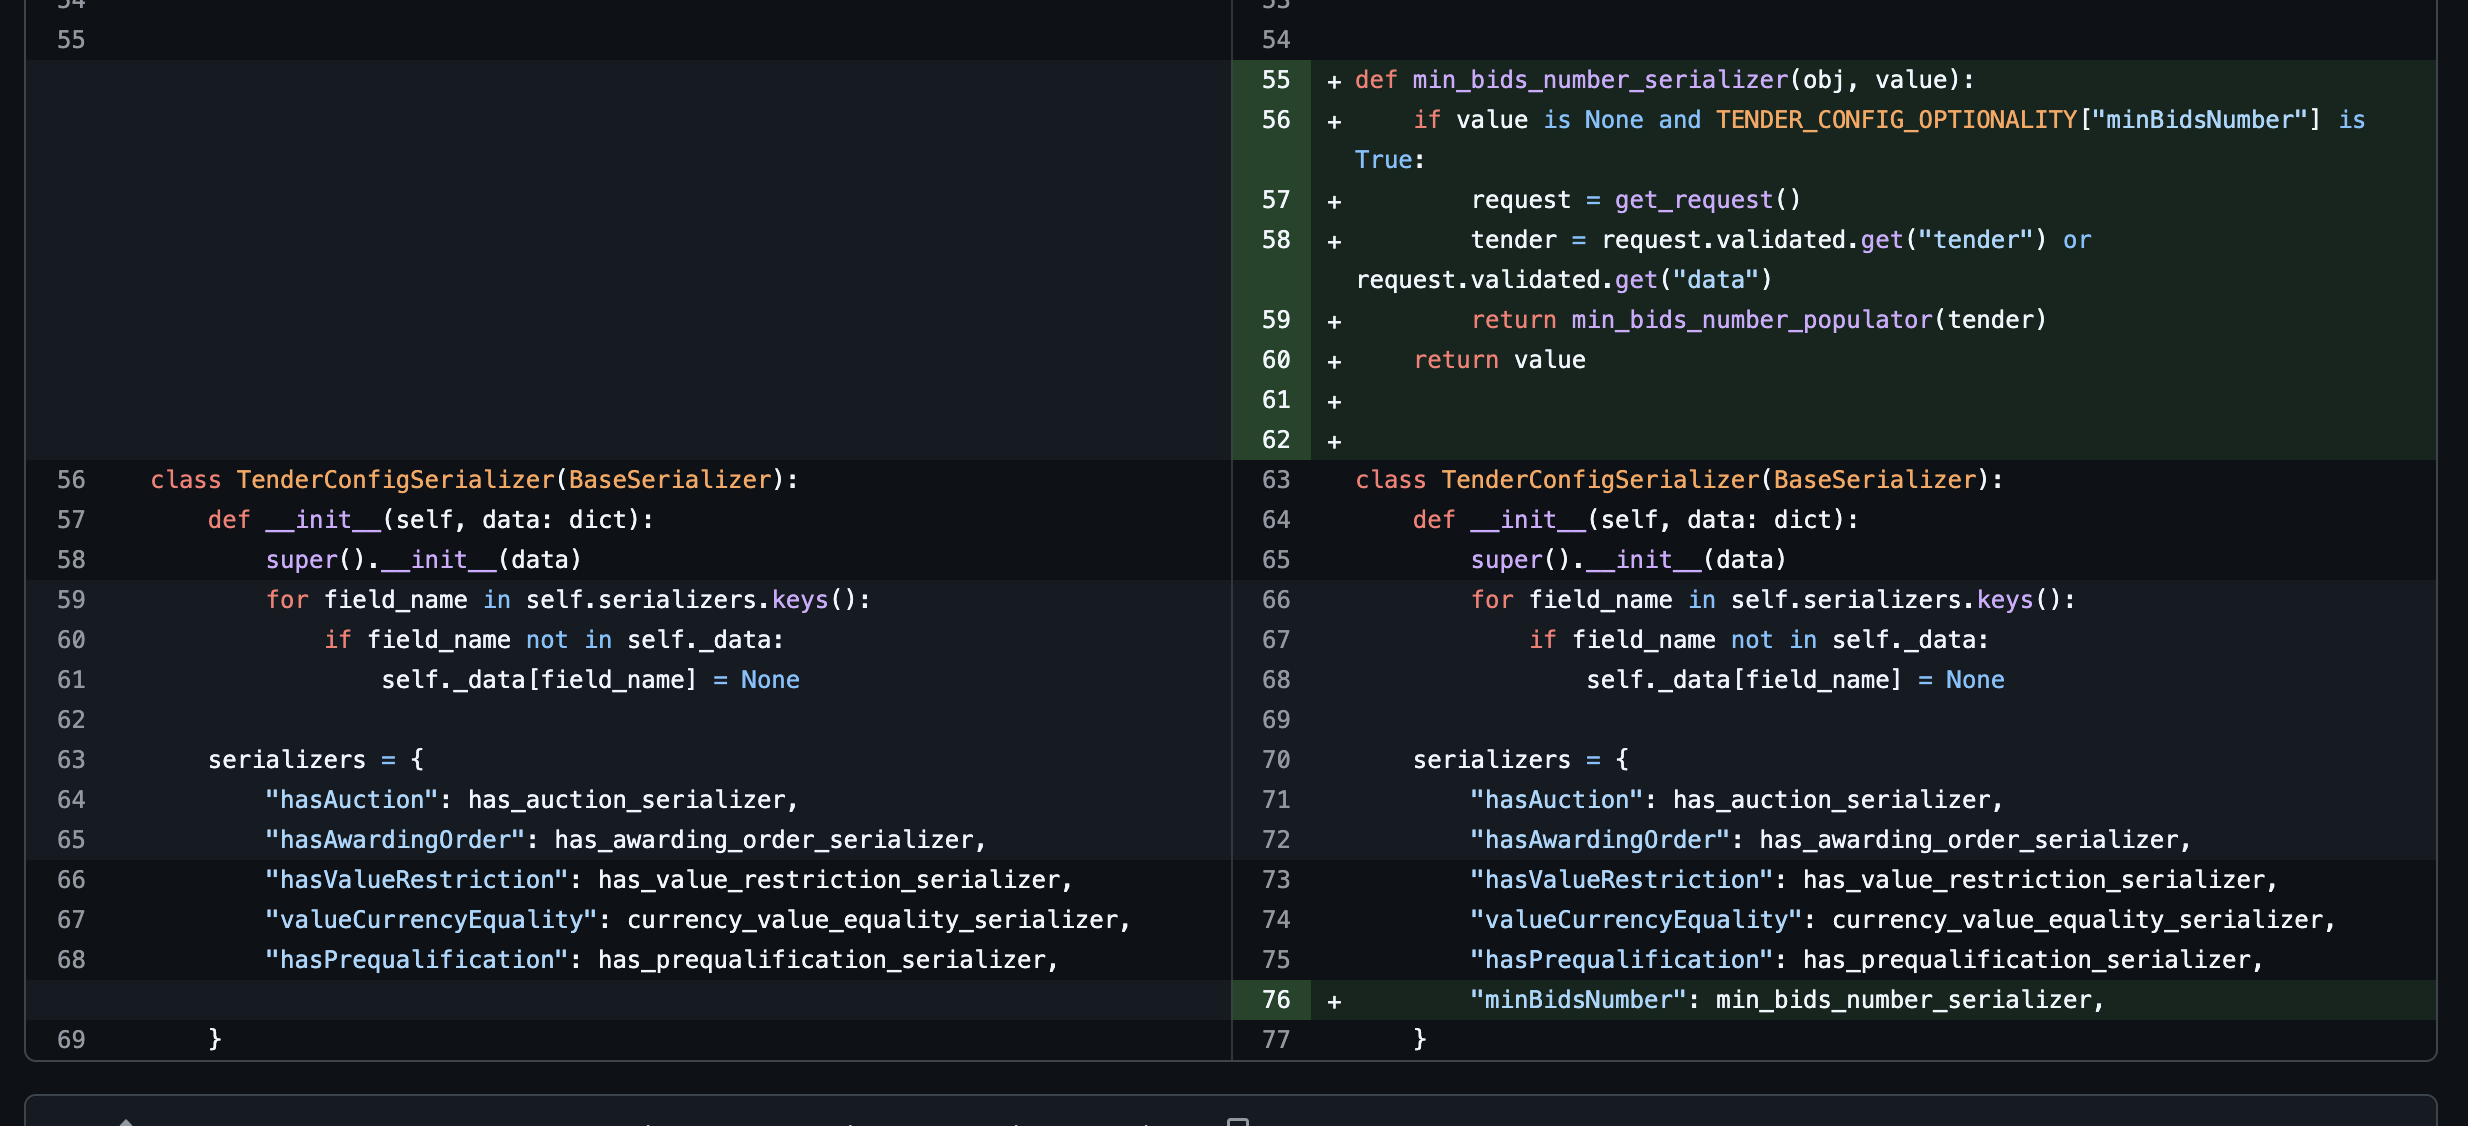The height and width of the screenshot is (1126, 2468).
Task: Select new-file line number 57 beside get_request()
Action: (x=1276, y=200)
